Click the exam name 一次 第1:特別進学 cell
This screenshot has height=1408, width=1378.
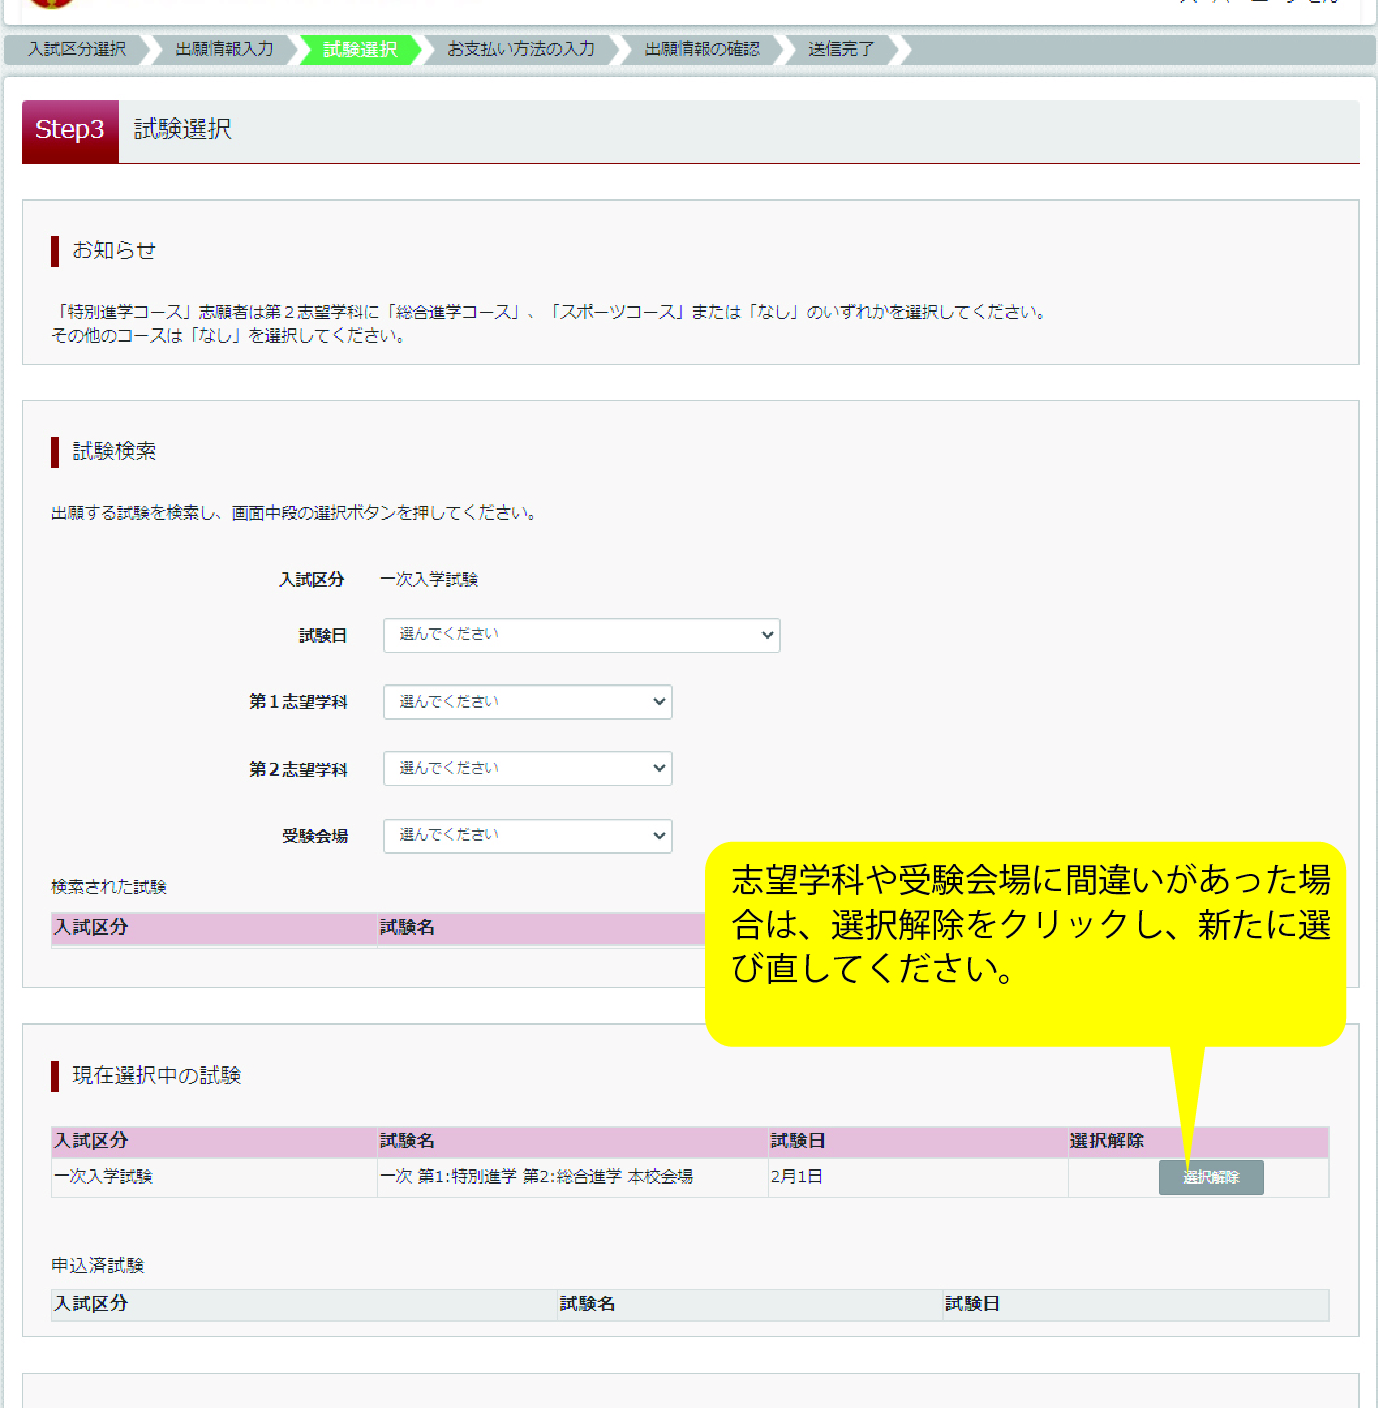click(536, 1177)
